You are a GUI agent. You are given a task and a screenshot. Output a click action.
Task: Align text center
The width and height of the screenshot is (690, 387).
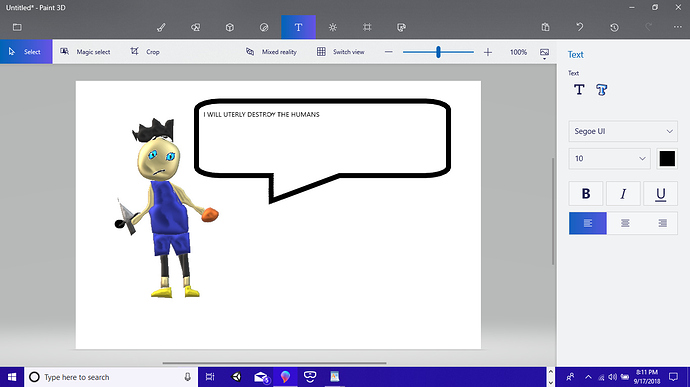coord(625,223)
